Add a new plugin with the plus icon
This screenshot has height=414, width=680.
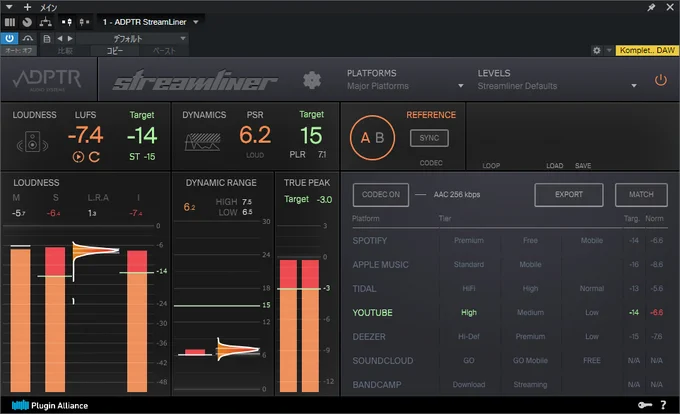(27, 7)
